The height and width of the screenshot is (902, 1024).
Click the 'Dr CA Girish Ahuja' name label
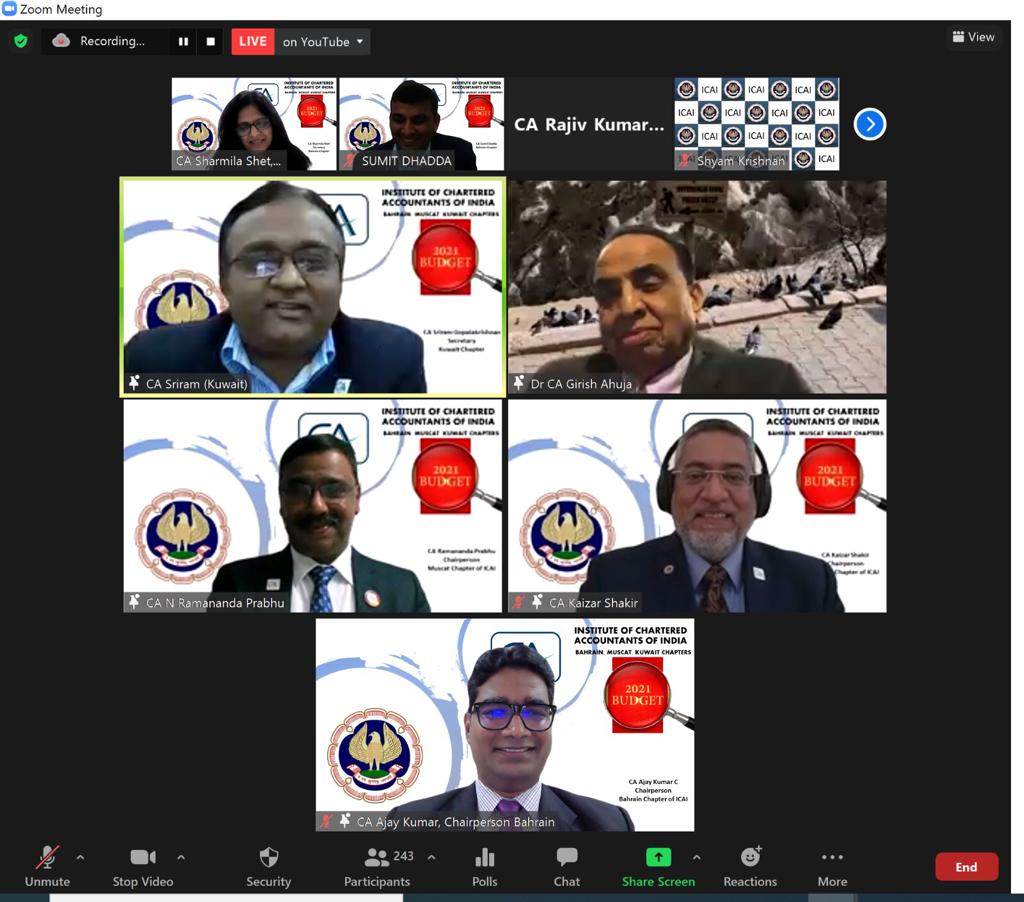coord(581,384)
